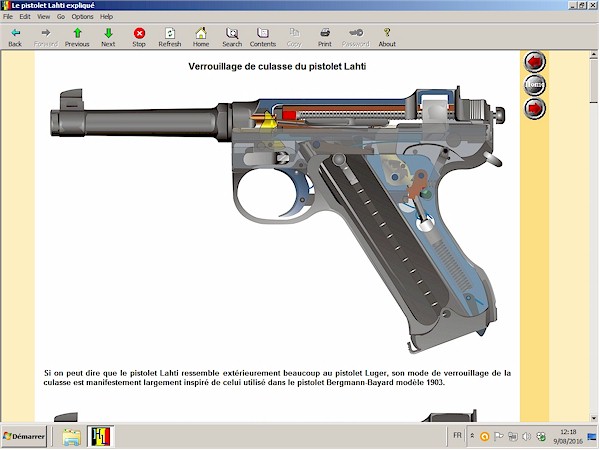The height and width of the screenshot is (450, 600).
Task: Click the red right-arrow page button
Action: [x=535, y=108]
